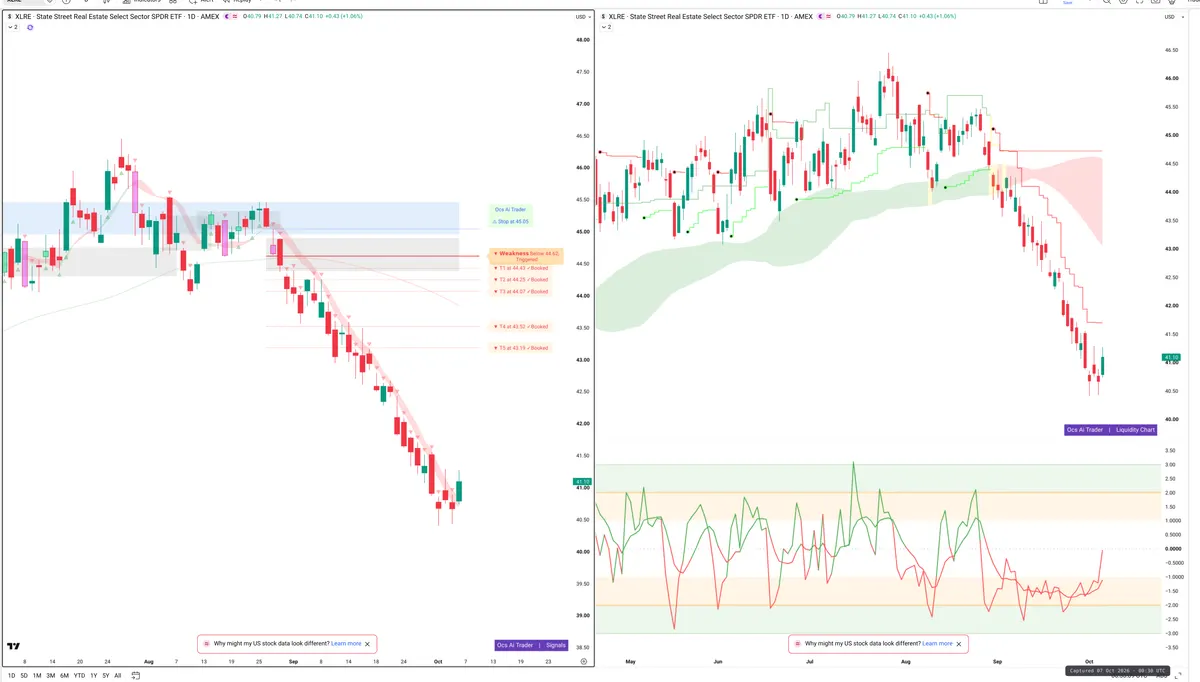
Task: Select the 1M time range
Action: point(37,676)
